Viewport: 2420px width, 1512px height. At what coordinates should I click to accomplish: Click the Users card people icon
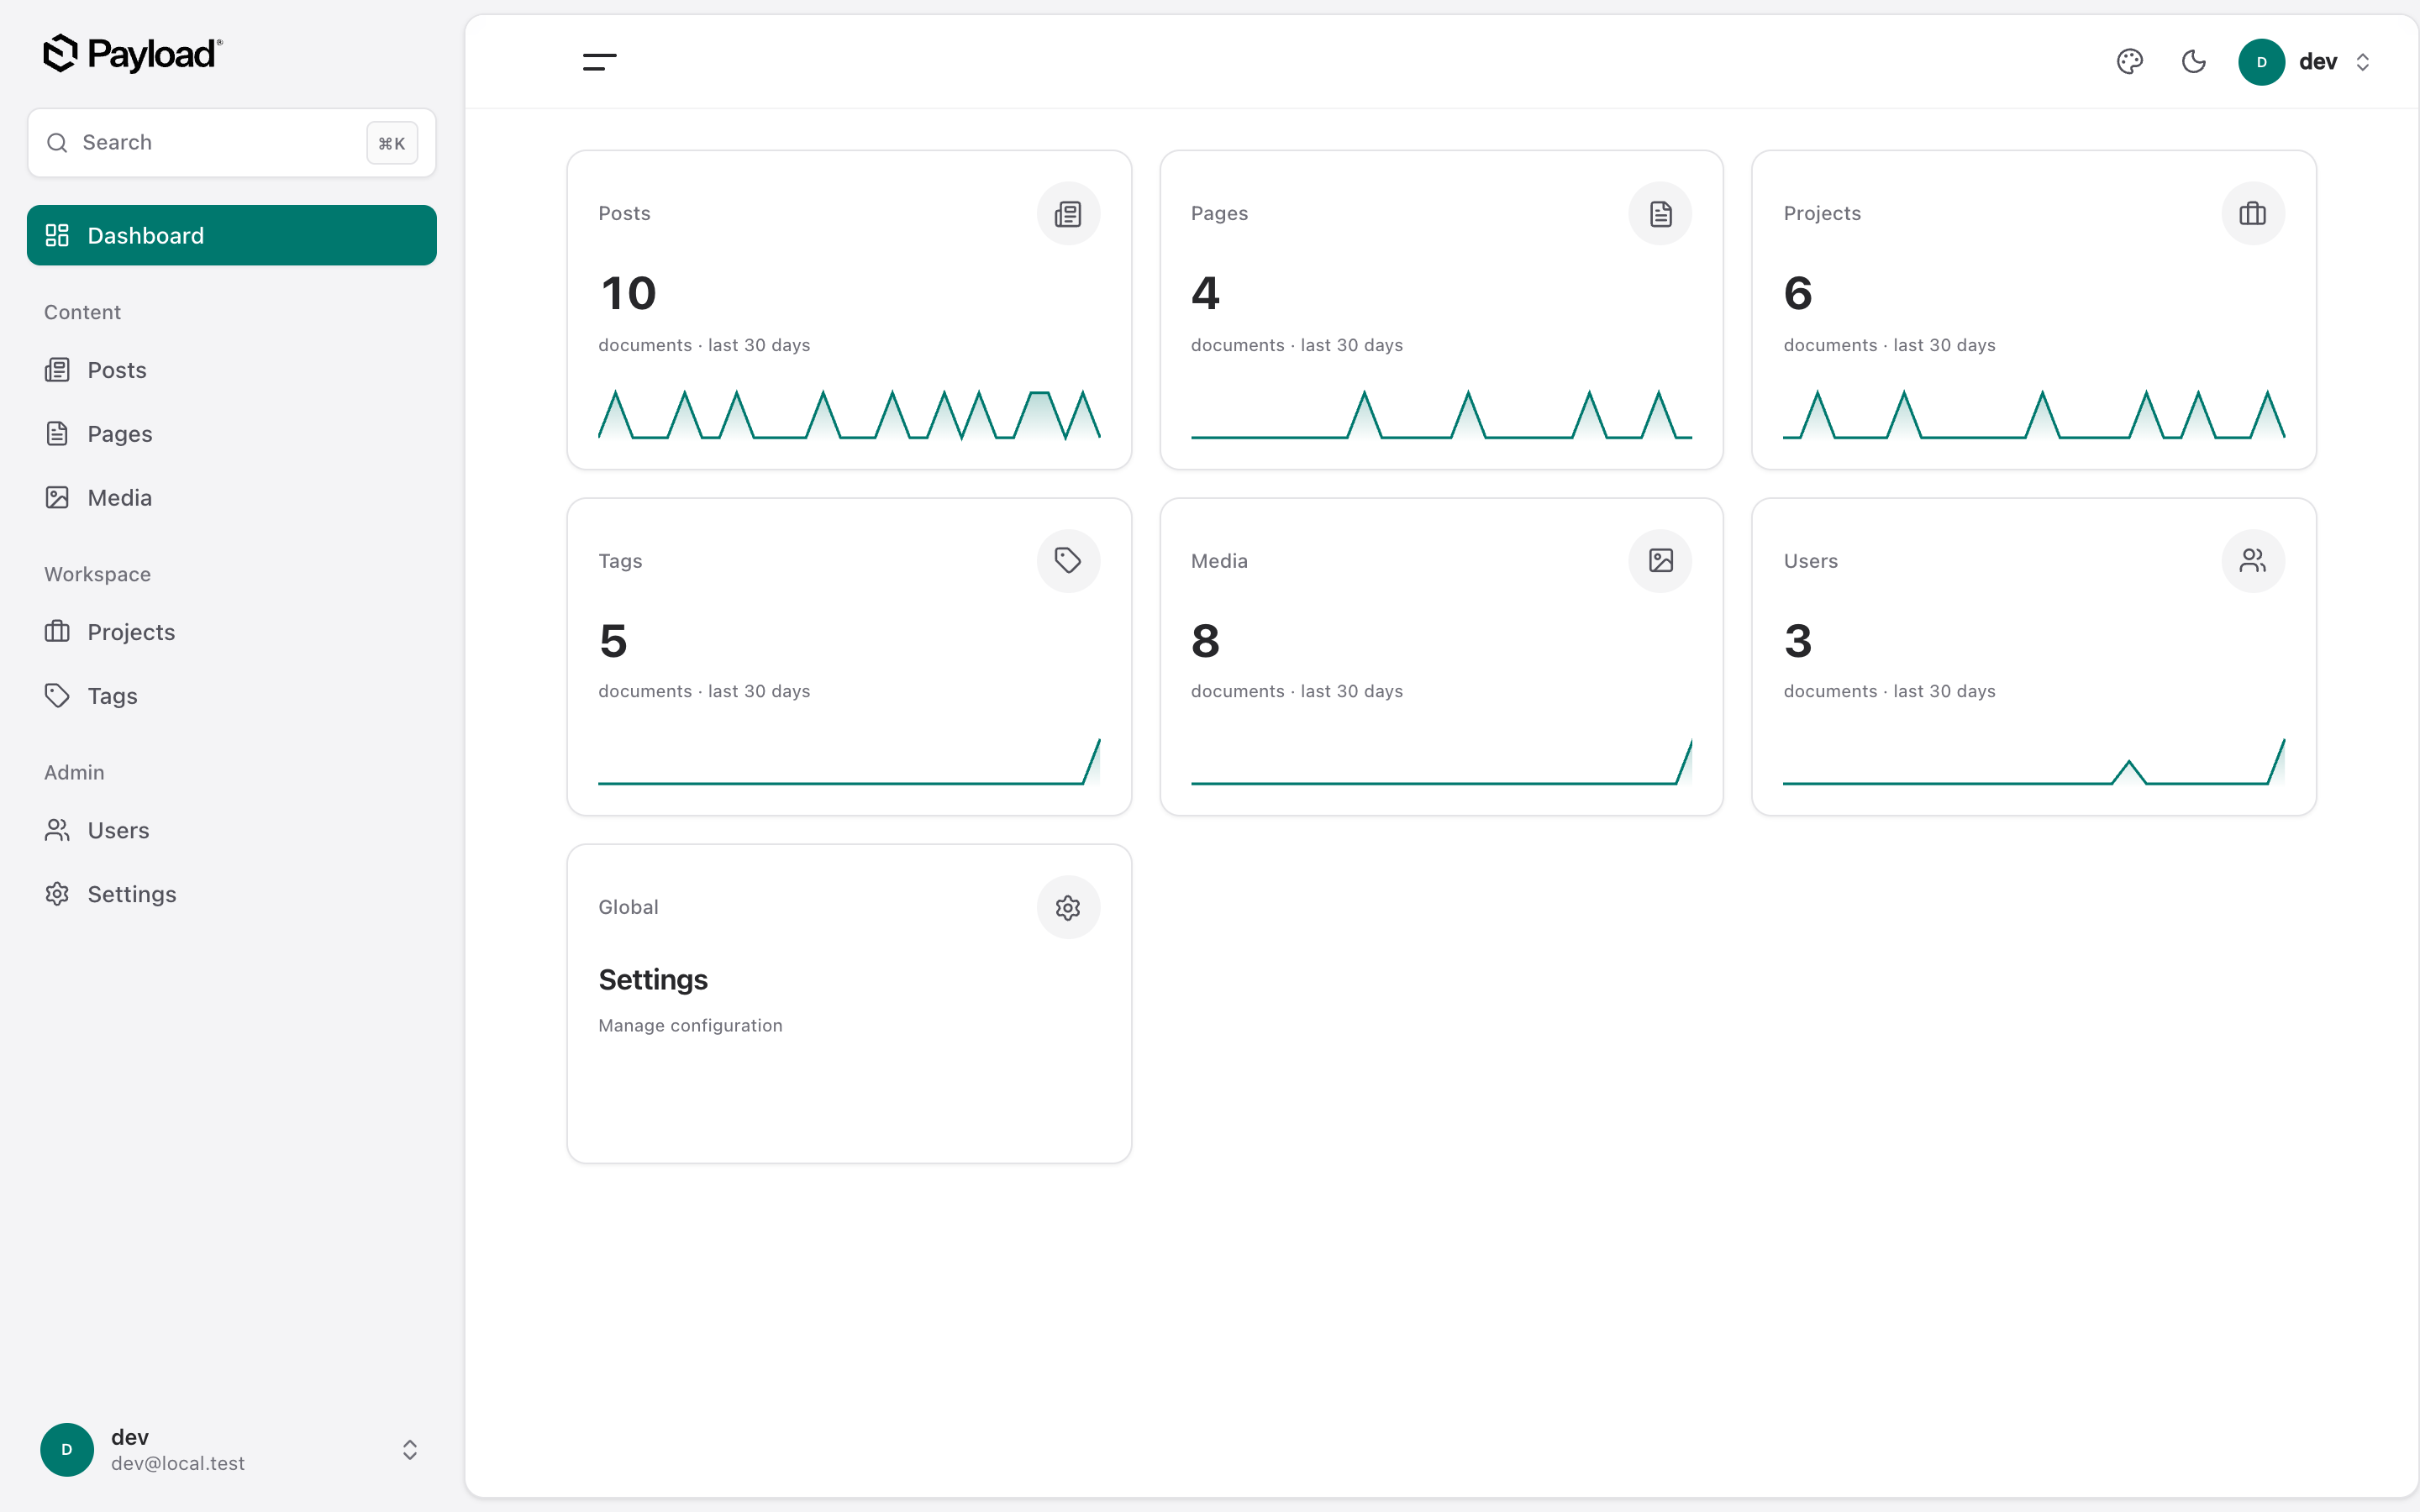point(2253,560)
